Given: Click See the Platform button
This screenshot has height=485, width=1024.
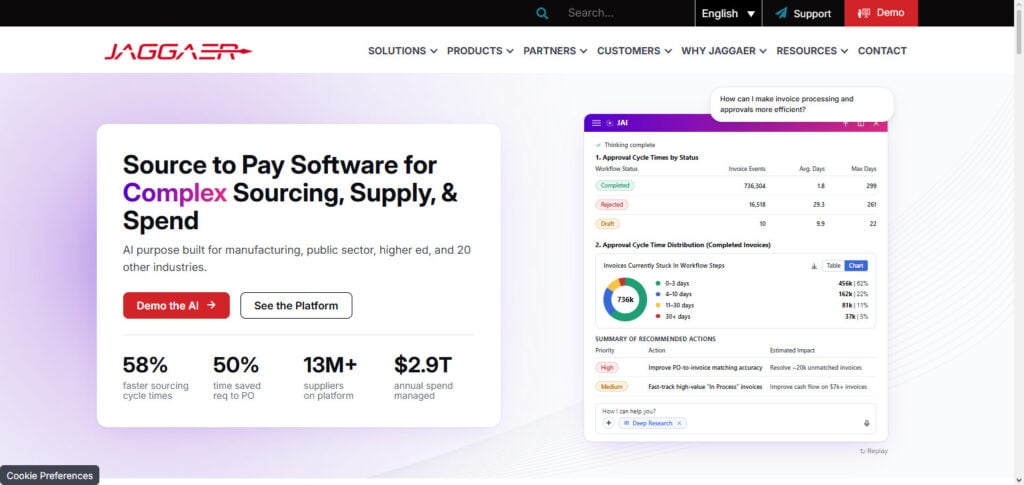Looking at the screenshot, I should tap(296, 305).
